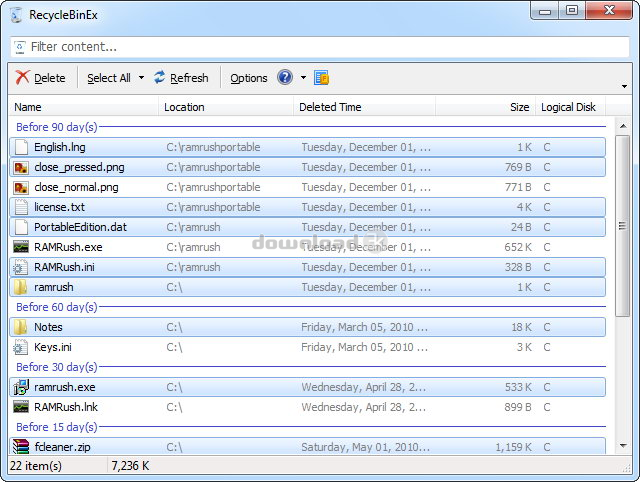The image size is (640, 482).
Task: Click the RecycleBinEx title bar icon
Action: [x=16, y=15]
